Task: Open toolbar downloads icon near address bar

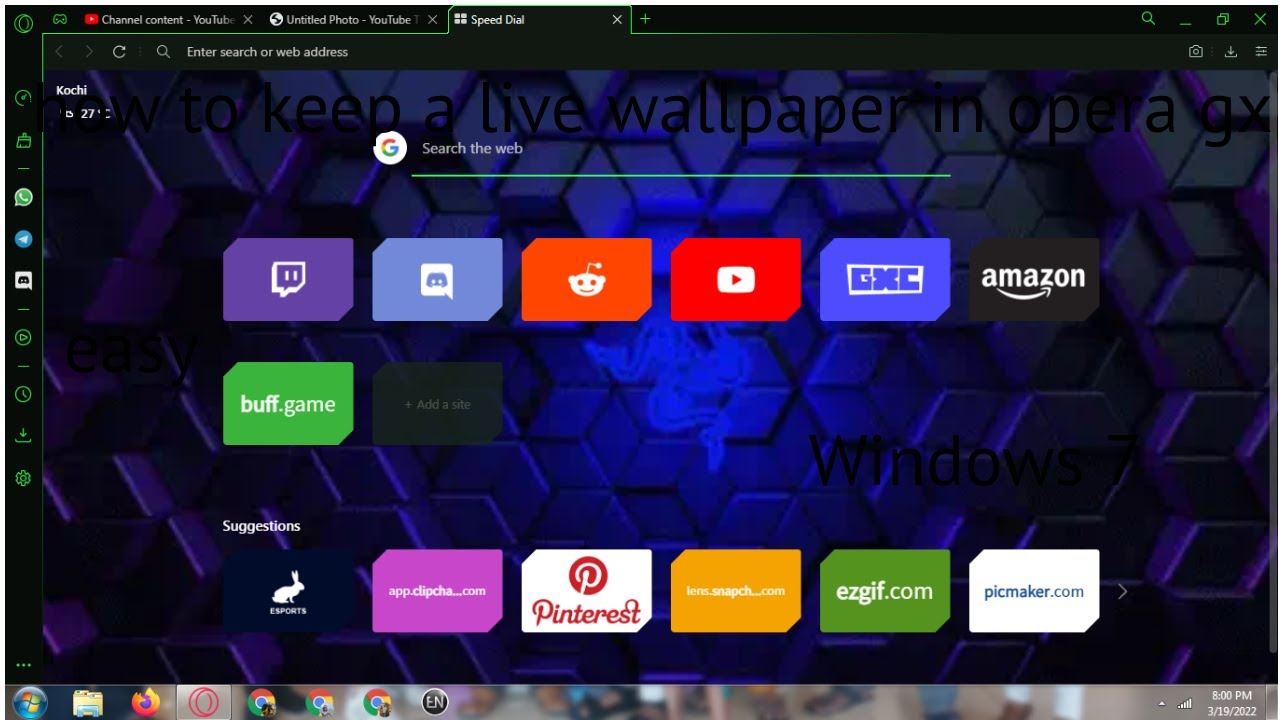Action: (1231, 51)
